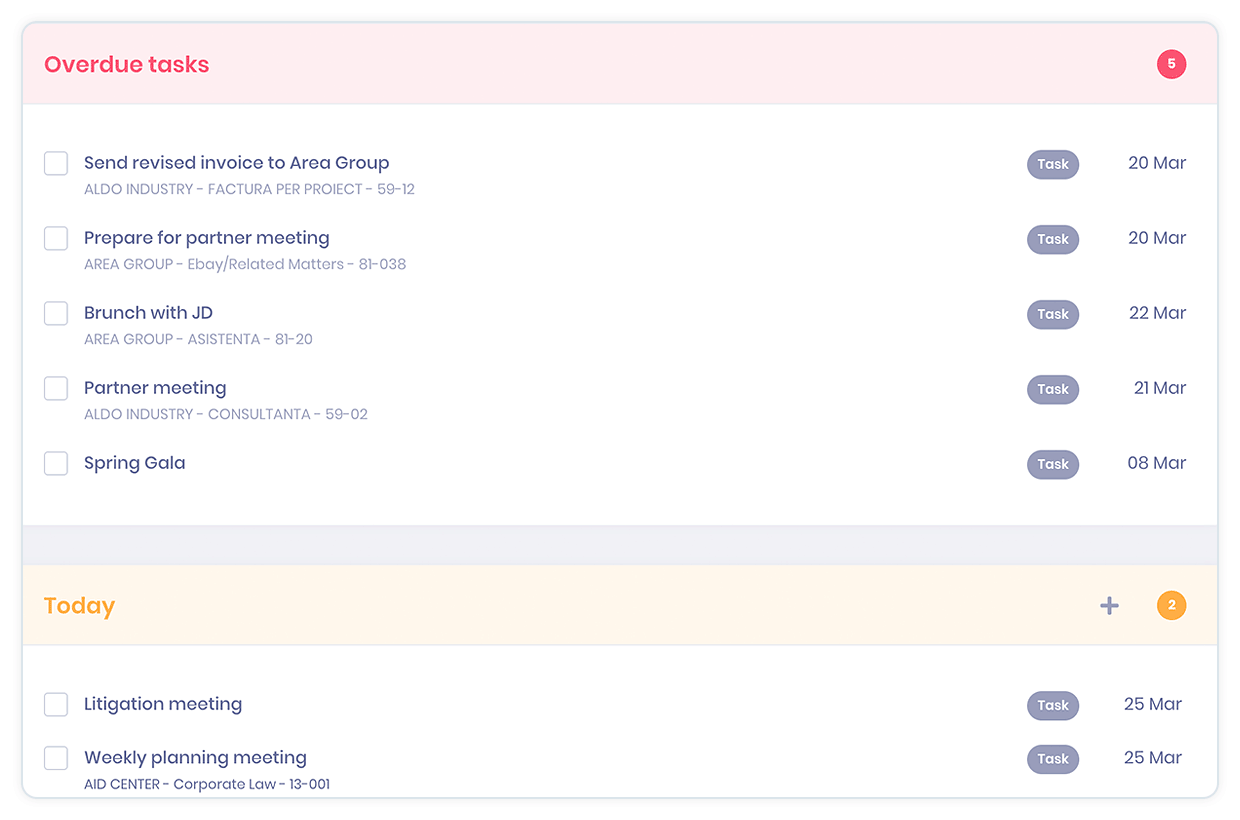Check the Weekly planning meeting box
The height and width of the screenshot is (820, 1240).
click(56, 758)
